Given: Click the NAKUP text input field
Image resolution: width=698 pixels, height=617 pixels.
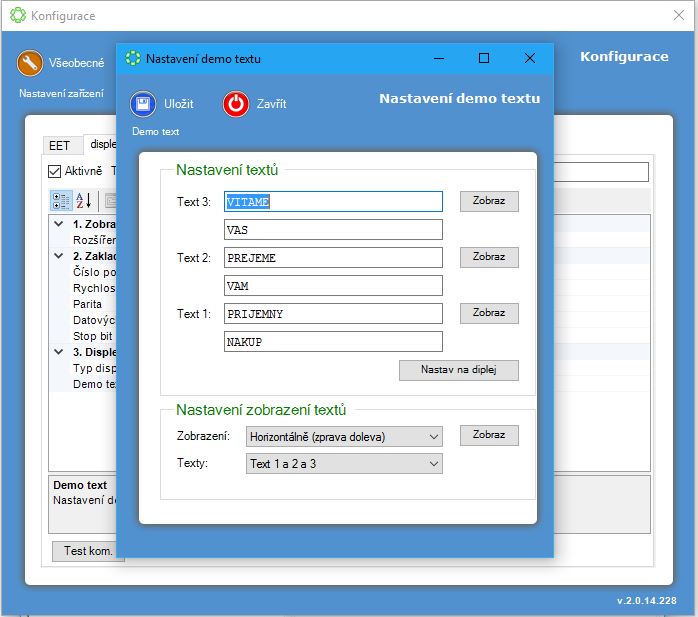Looking at the screenshot, I should pos(333,342).
